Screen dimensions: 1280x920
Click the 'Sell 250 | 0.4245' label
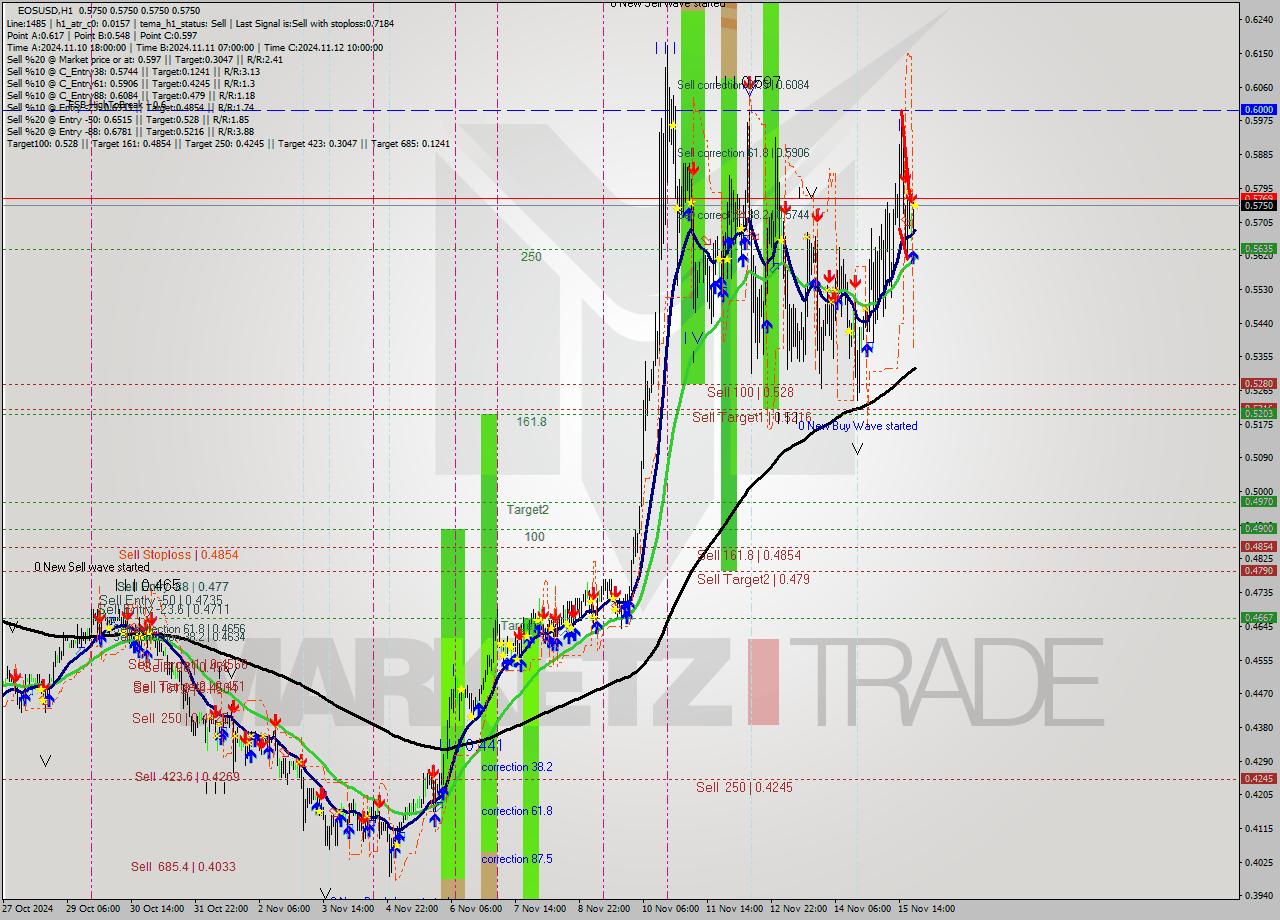pyautogui.click(x=744, y=787)
